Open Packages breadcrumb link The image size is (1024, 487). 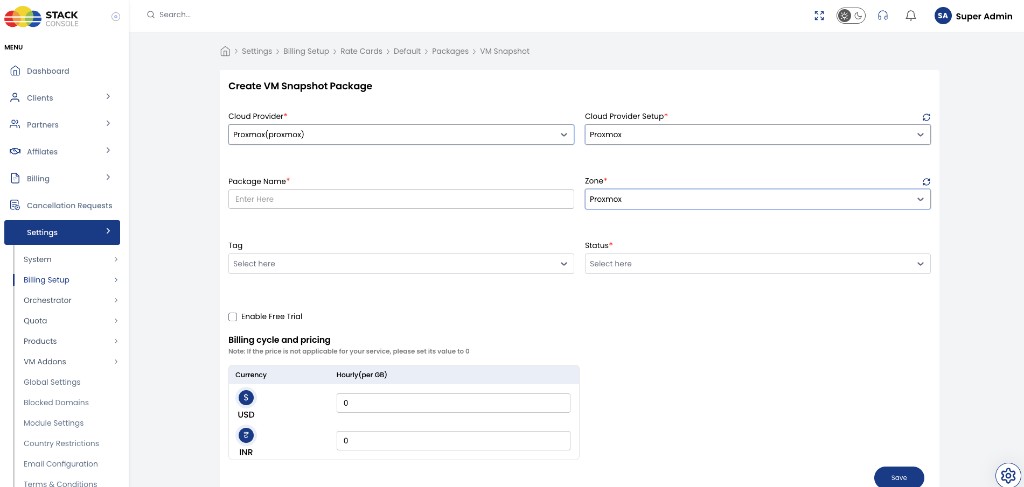point(450,51)
